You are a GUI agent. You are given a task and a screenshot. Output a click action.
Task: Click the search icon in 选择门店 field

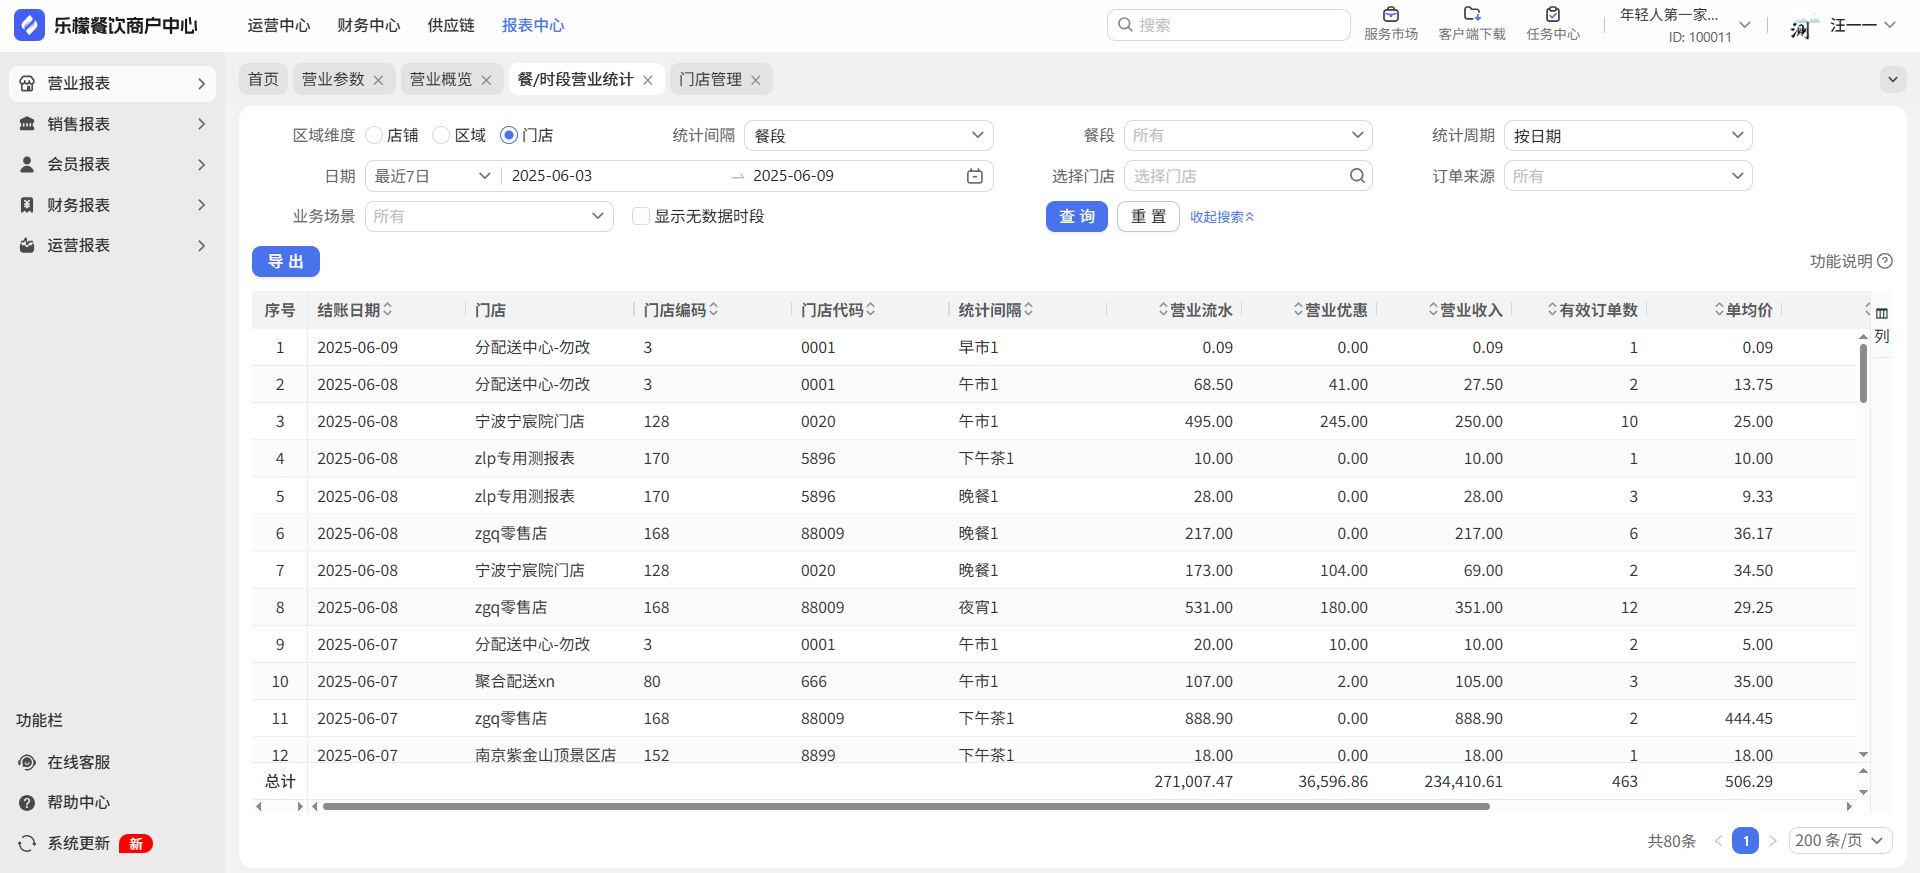pyautogui.click(x=1356, y=176)
